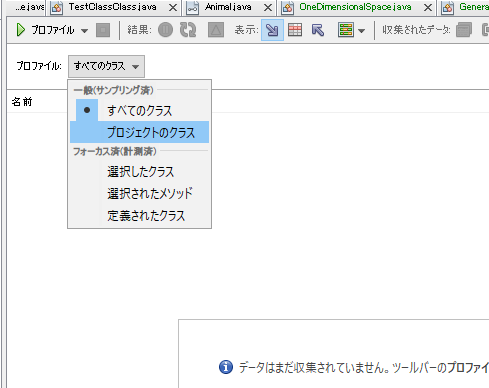Choose プロジェクトのクラス menu entry
The width and height of the screenshot is (489, 388).
(139, 132)
